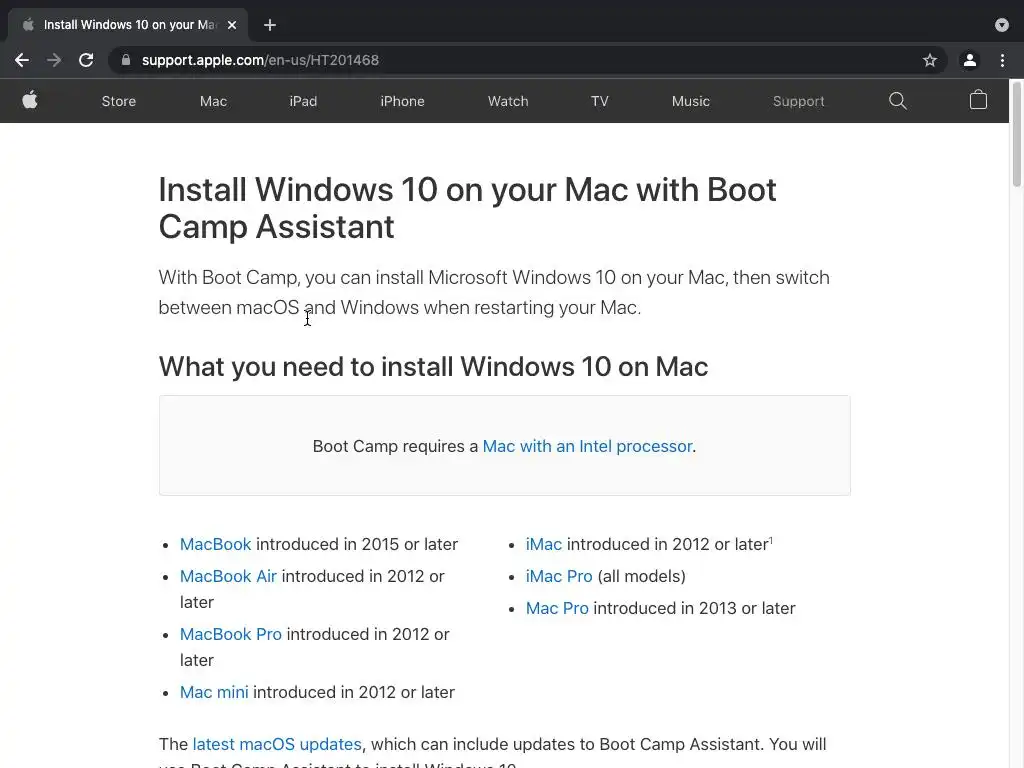1024x768 pixels.
Task: Select the Install Windows 10 browser tab
Action: (x=128, y=25)
